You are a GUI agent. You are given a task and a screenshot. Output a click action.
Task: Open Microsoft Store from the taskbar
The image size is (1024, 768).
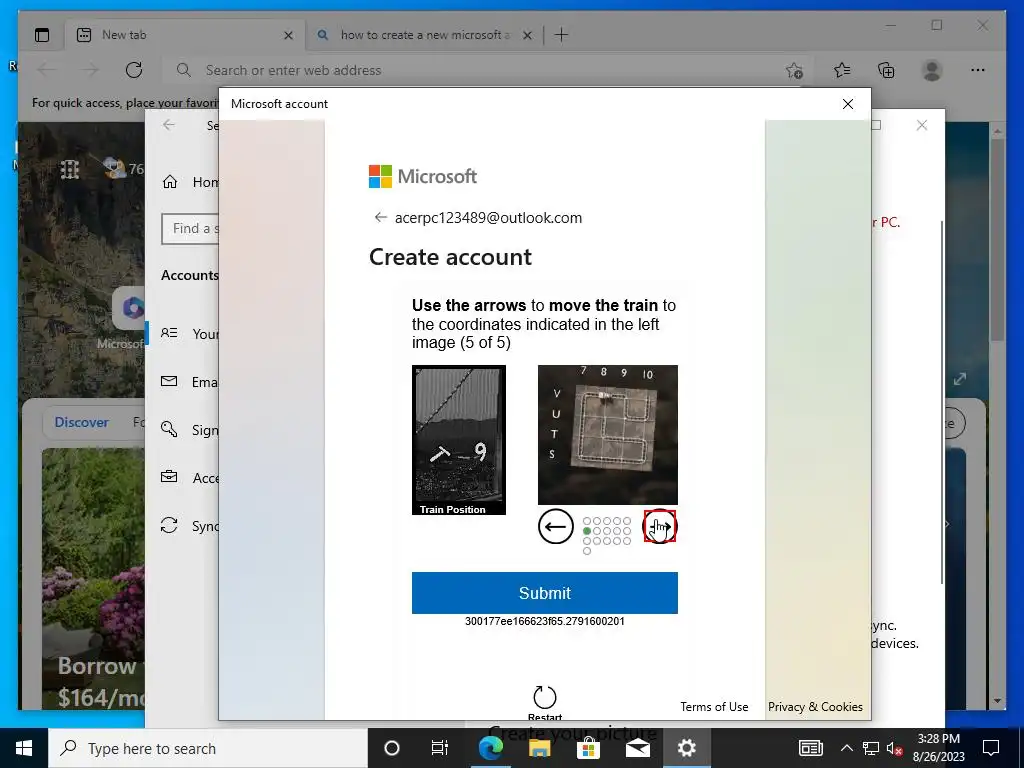[588, 748]
